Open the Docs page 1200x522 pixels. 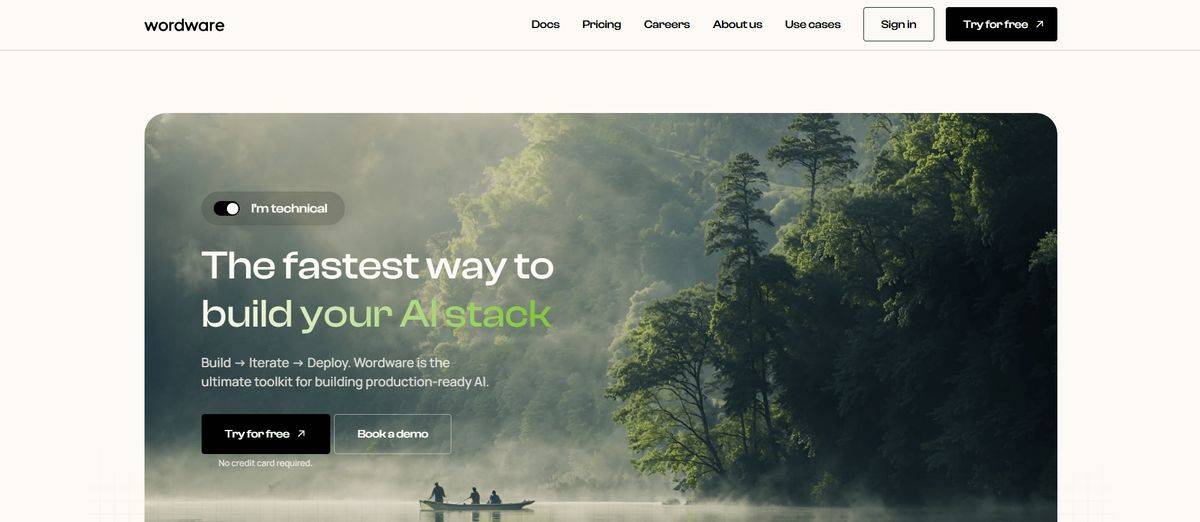click(x=545, y=24)
